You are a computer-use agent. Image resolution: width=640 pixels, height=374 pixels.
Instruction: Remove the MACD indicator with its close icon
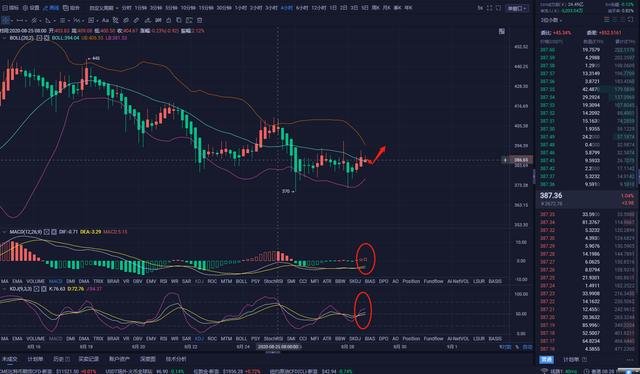[53, 232]
